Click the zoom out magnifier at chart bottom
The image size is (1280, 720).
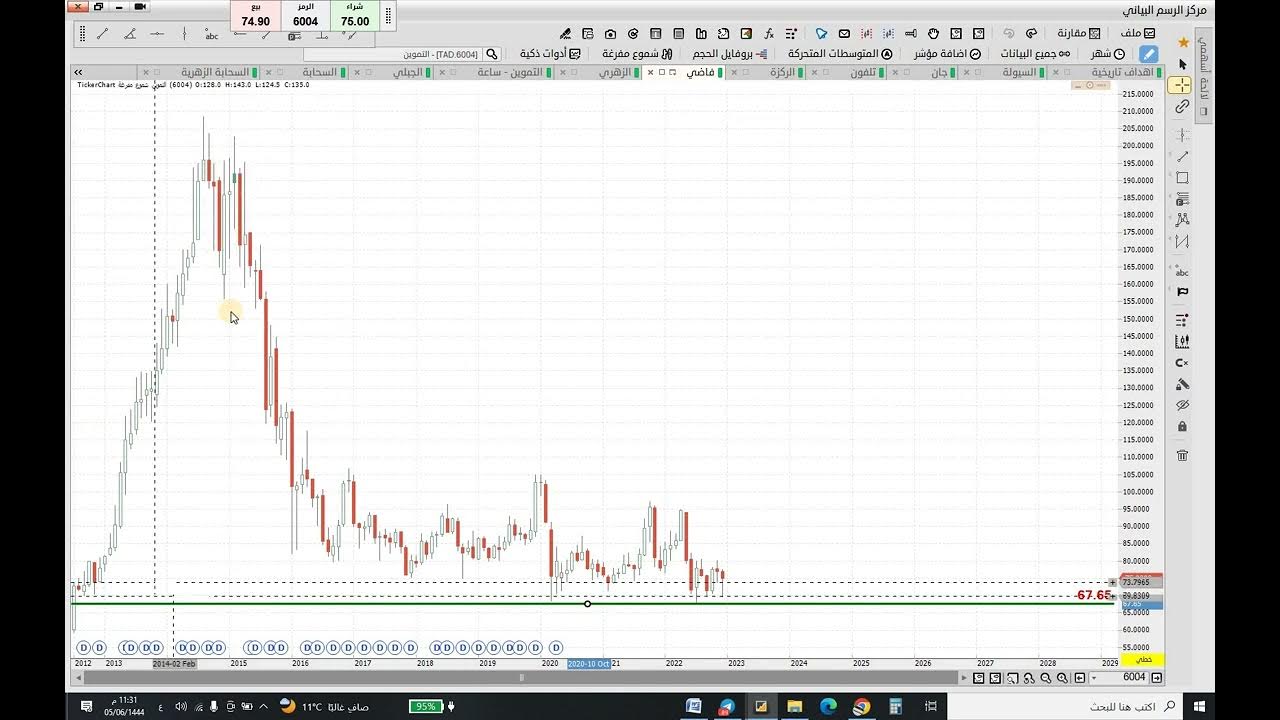[x=1046, y=678]
